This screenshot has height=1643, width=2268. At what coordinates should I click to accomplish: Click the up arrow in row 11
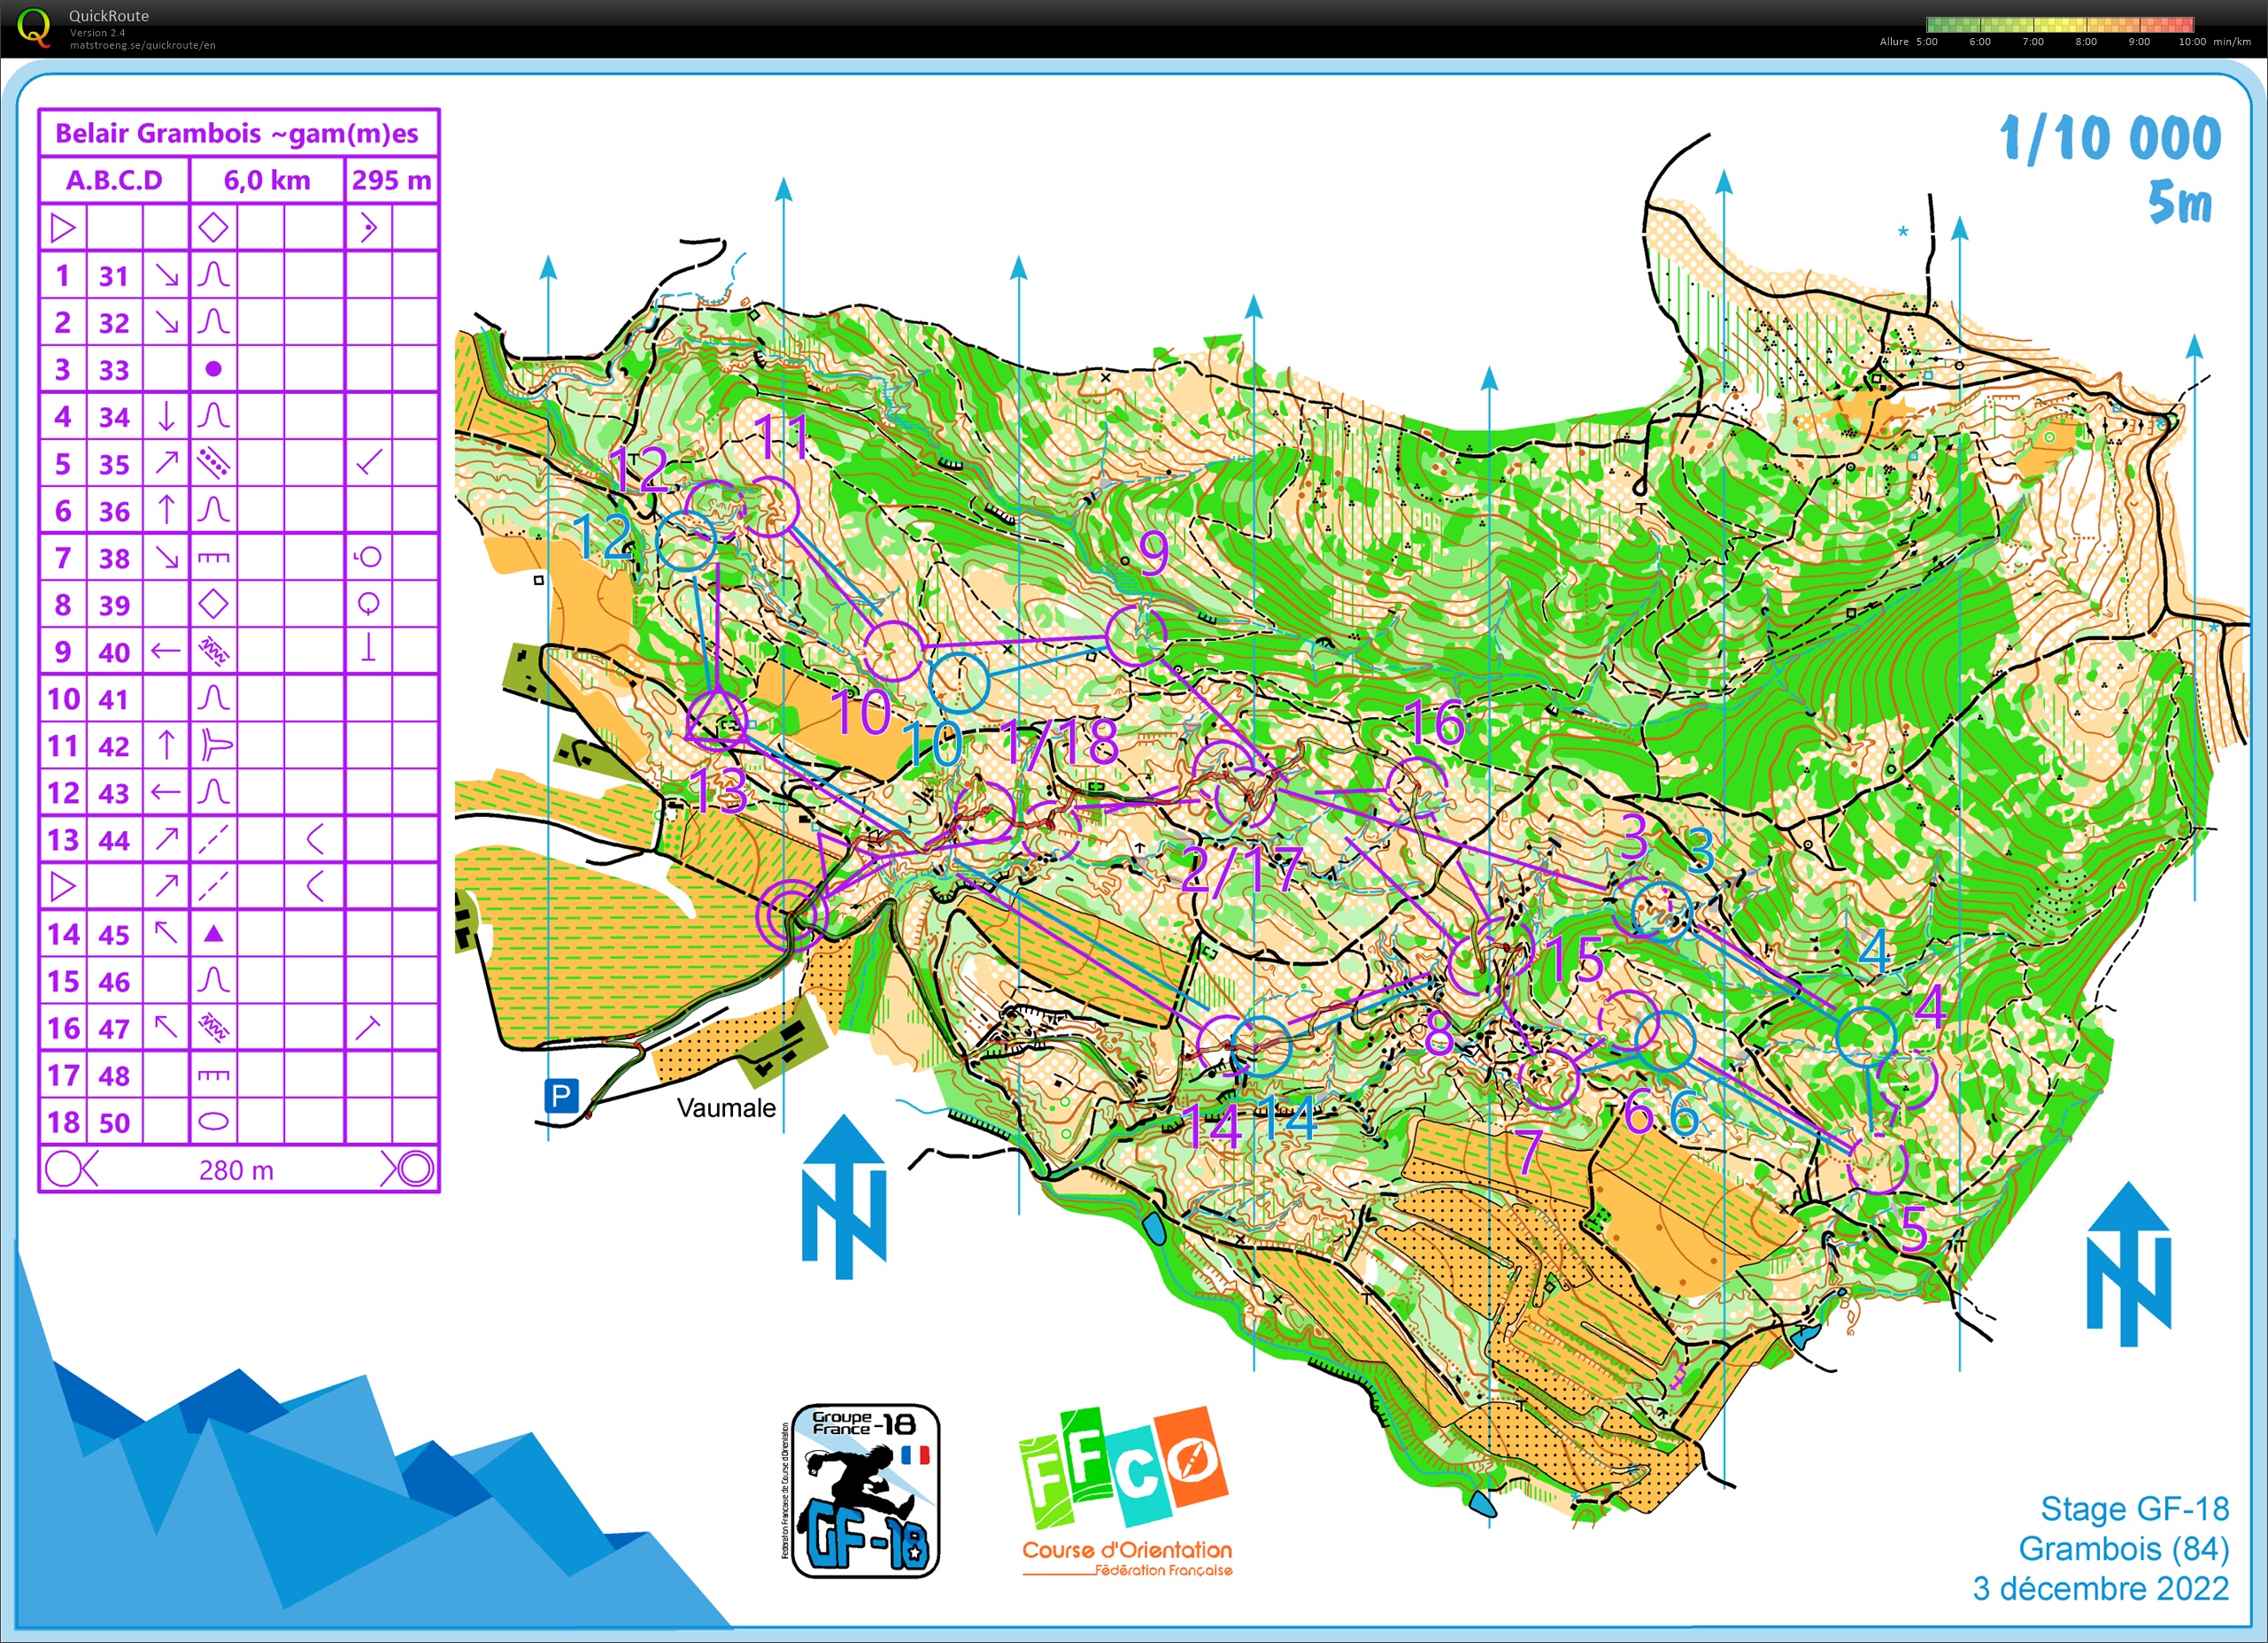click(166, 745)
